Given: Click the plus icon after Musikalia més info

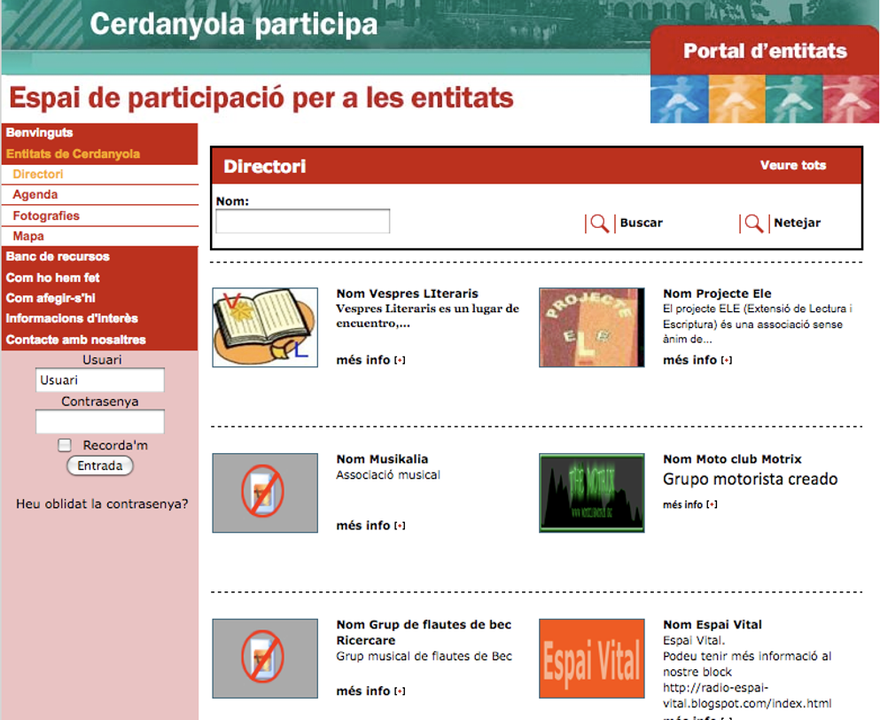Looking at the screenshot, I should (x=400, y=526).
